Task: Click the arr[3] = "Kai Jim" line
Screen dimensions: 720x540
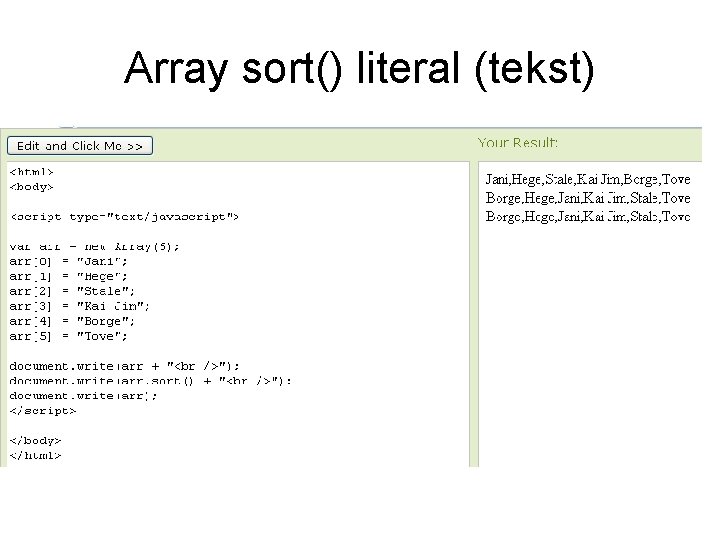Action: (79, 306)
